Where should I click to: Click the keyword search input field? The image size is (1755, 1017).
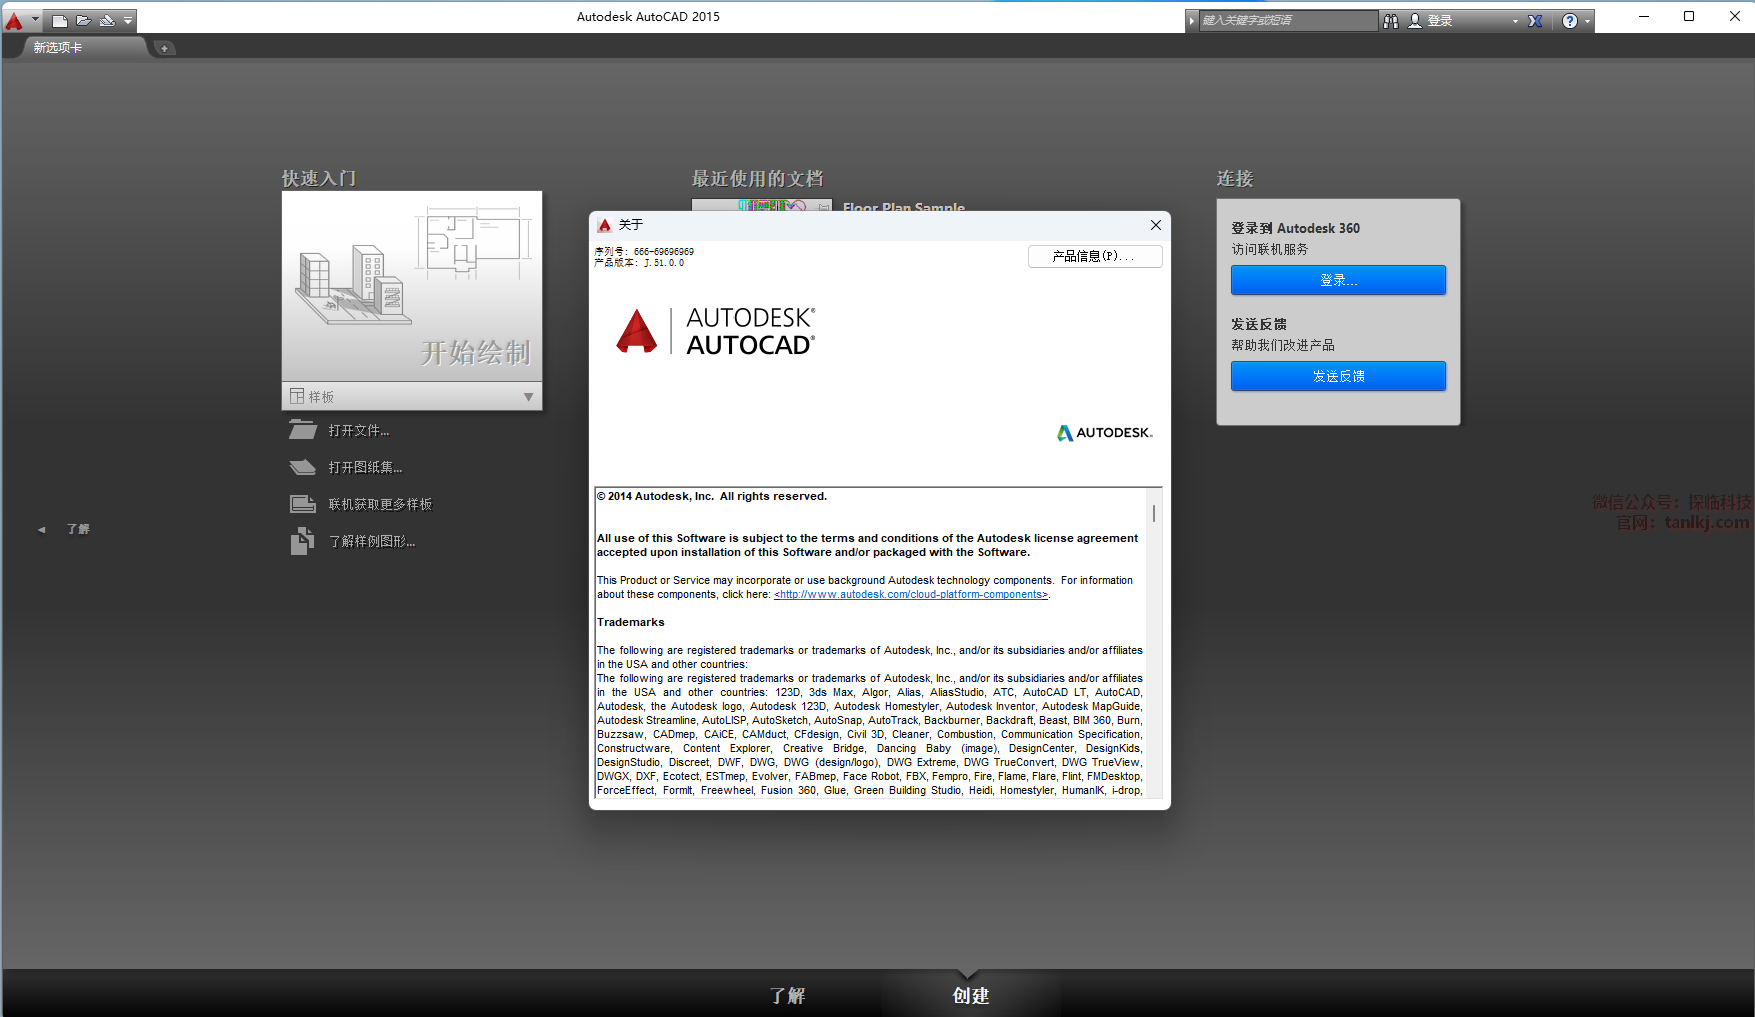tap(1287, 21)
